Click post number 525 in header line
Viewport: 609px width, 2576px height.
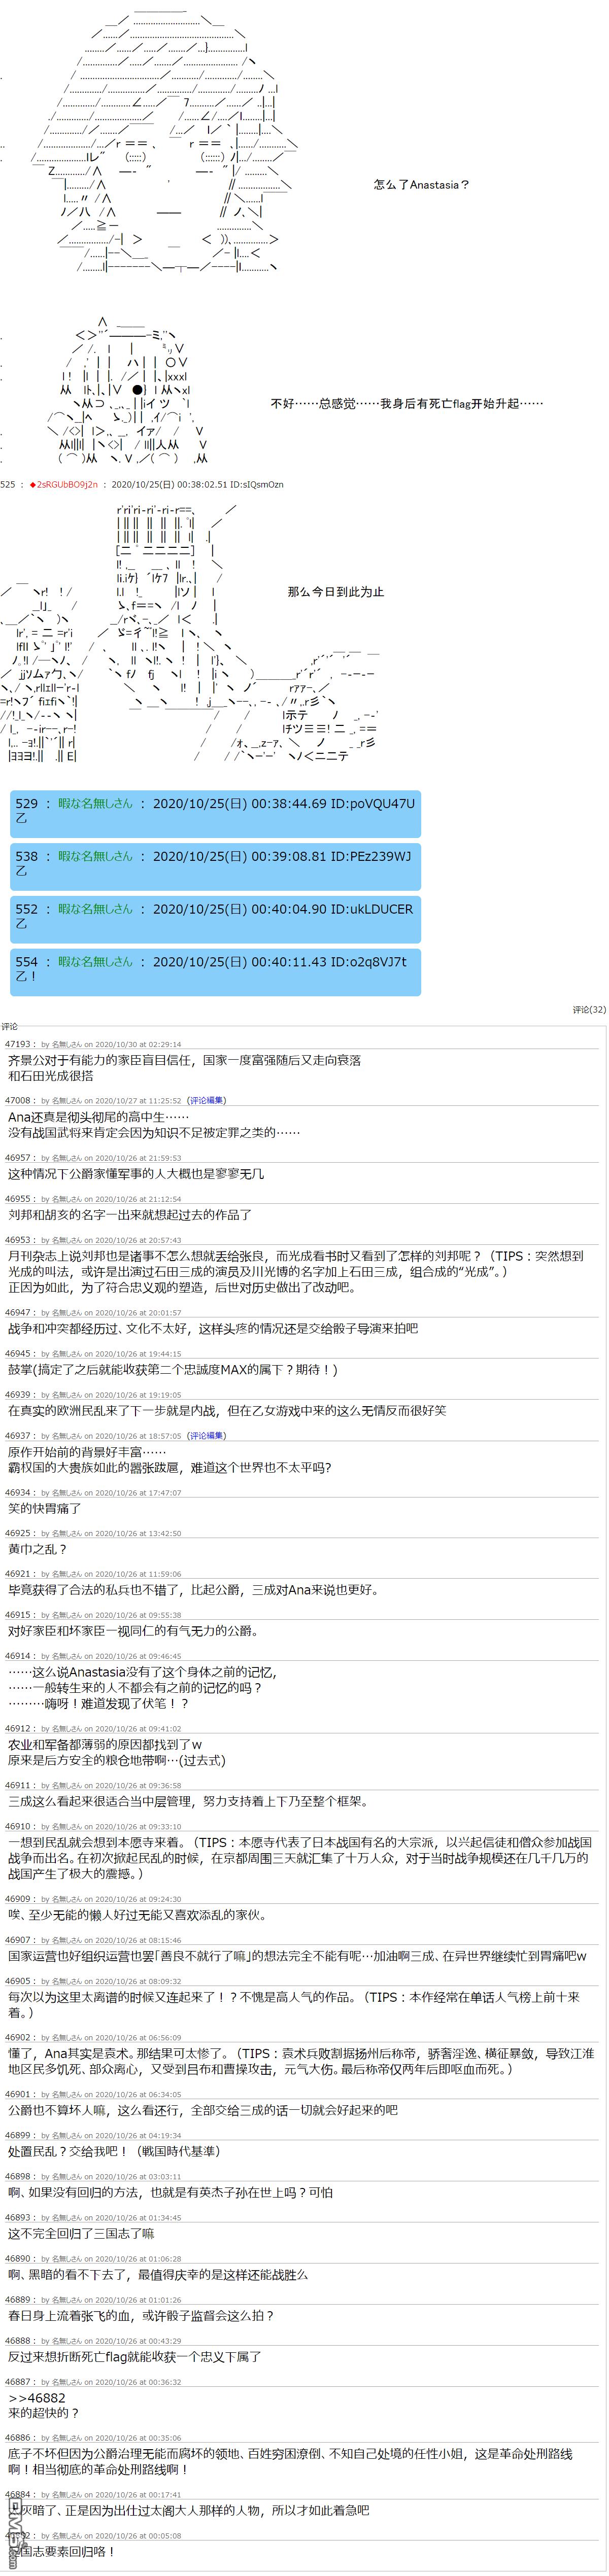[8, 484]
